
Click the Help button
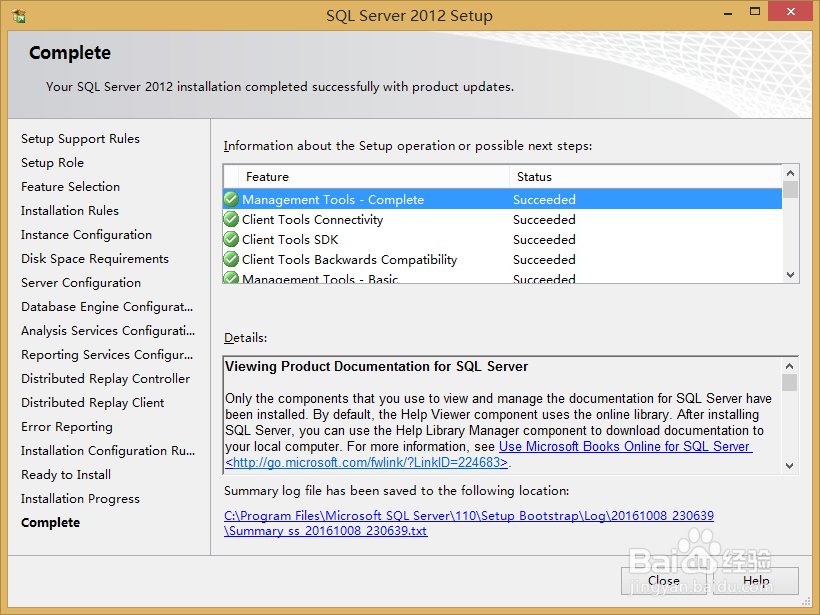tap(757, 580)
